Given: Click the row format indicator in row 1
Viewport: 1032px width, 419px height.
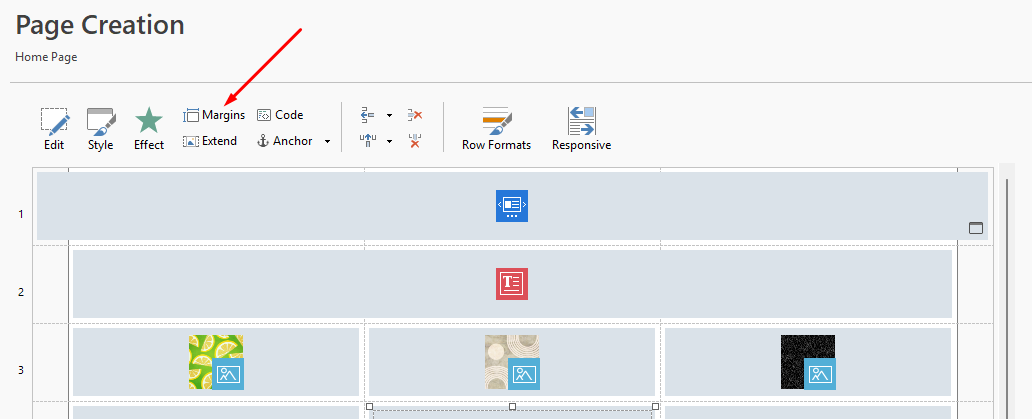Looking at the screenshot, I should tap(976, 228).
